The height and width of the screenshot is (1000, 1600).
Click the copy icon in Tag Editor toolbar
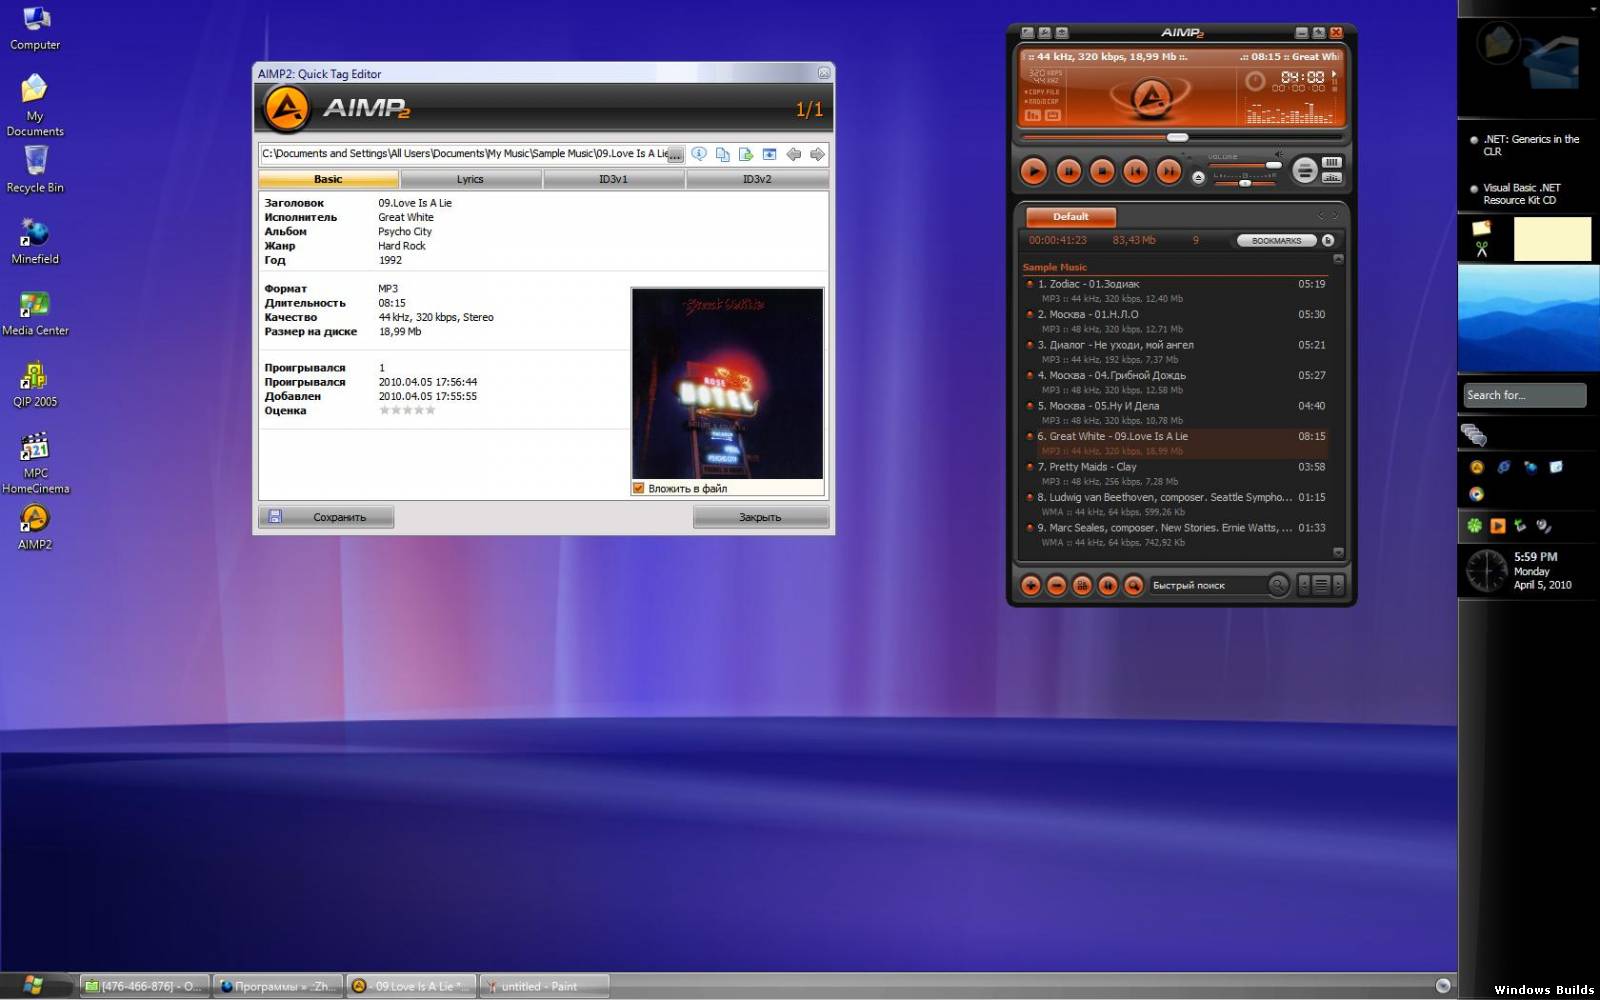coord(722,154)
